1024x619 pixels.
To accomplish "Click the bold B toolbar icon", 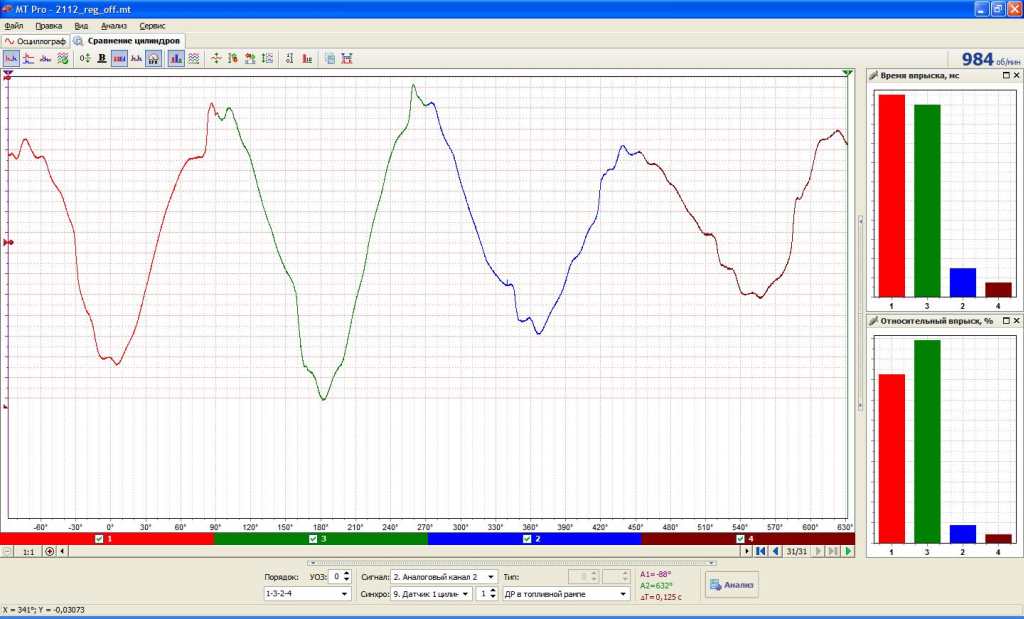I will 102,59.
